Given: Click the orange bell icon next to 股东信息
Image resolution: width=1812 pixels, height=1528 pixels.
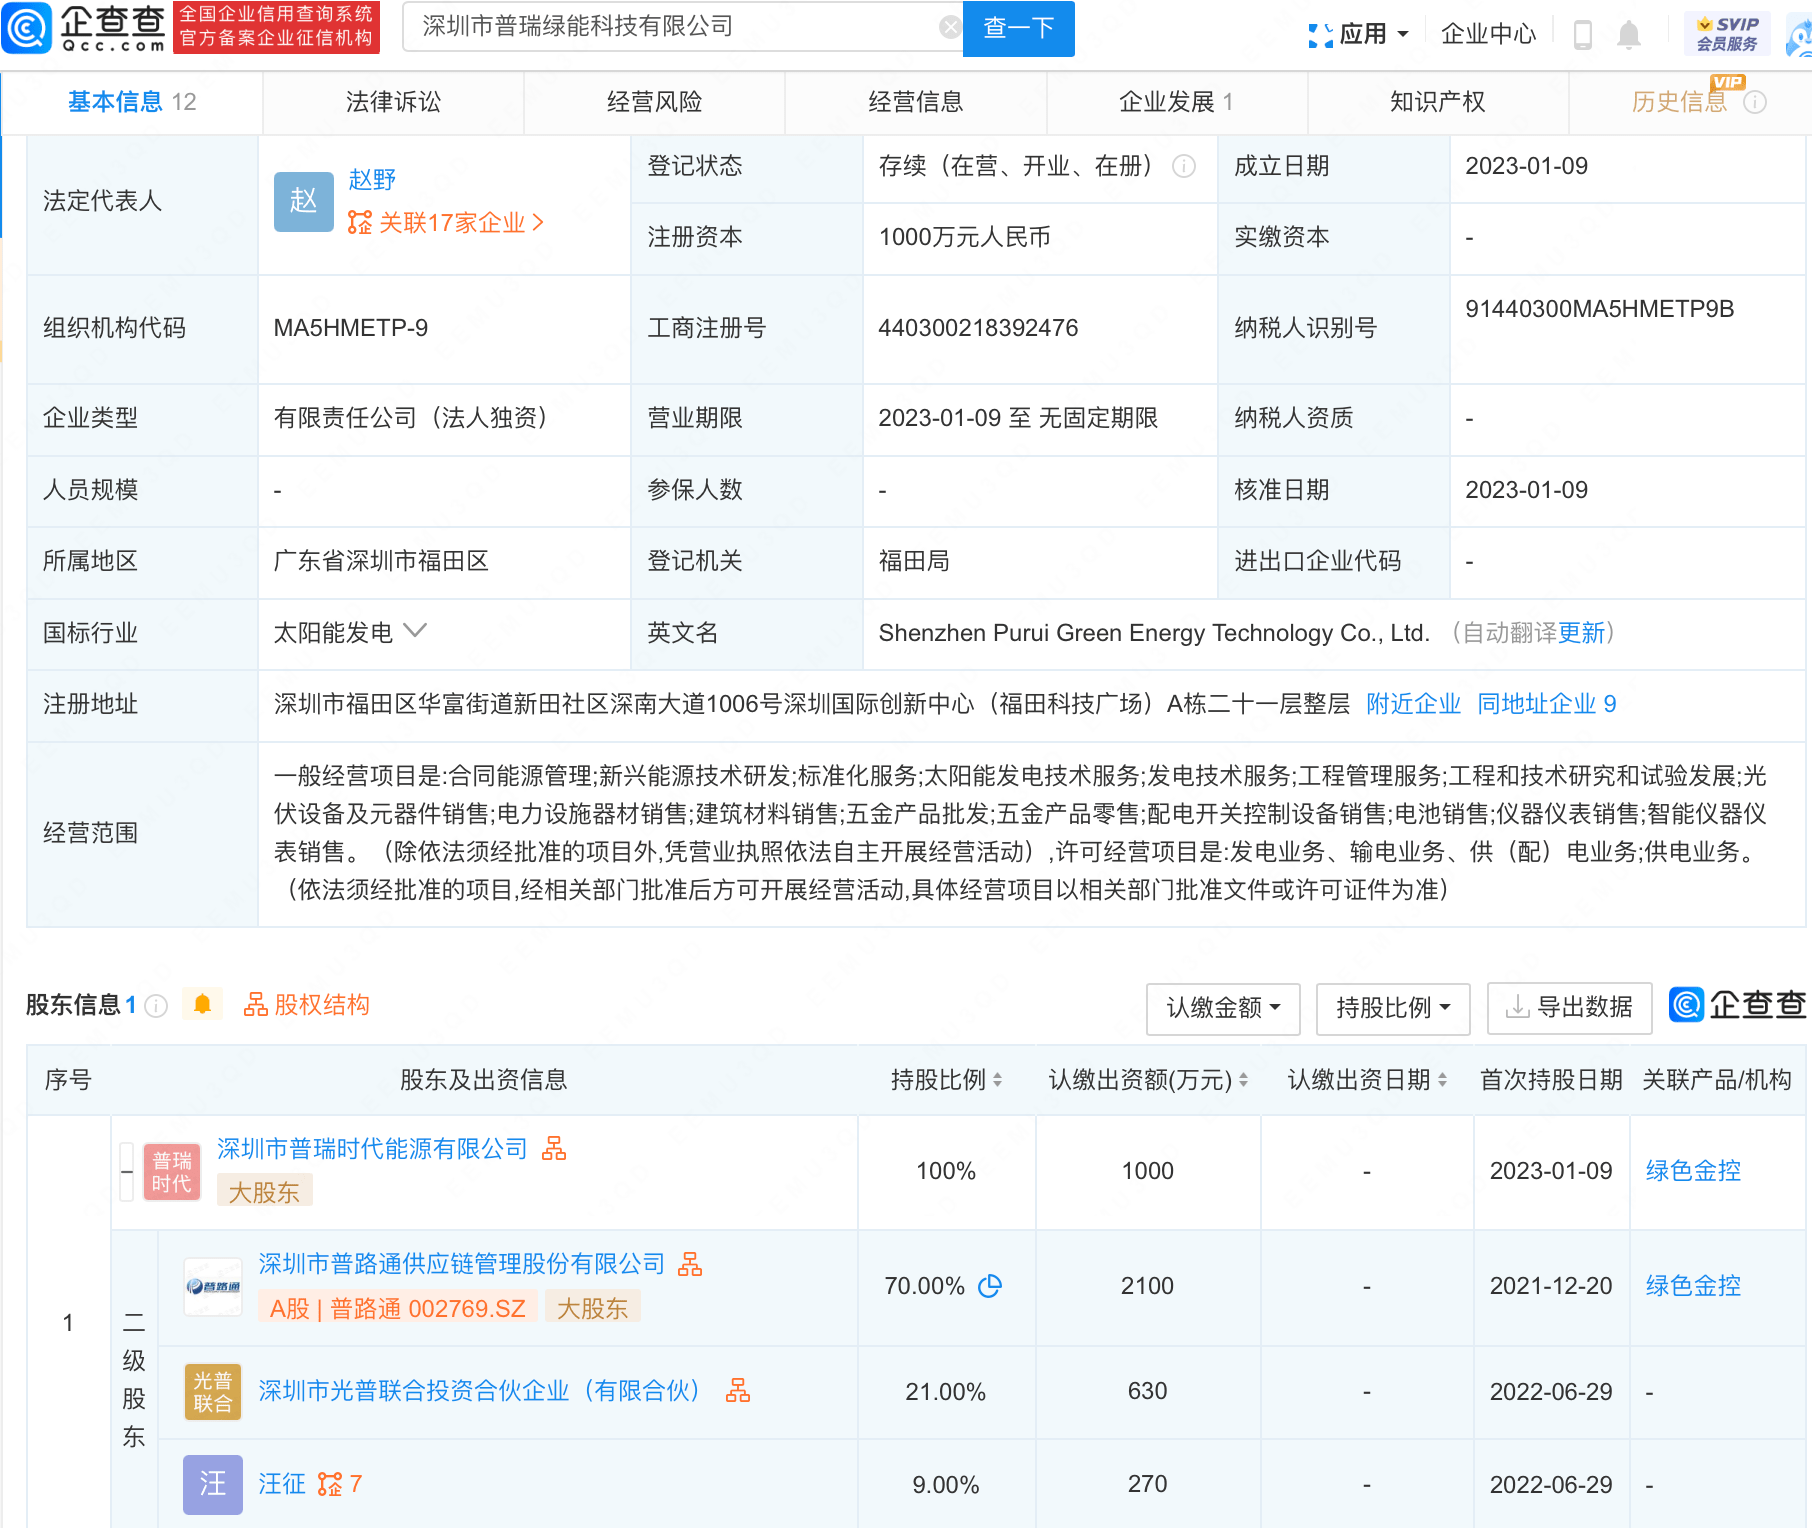Looking at the screenshot, I should 202,1003.
